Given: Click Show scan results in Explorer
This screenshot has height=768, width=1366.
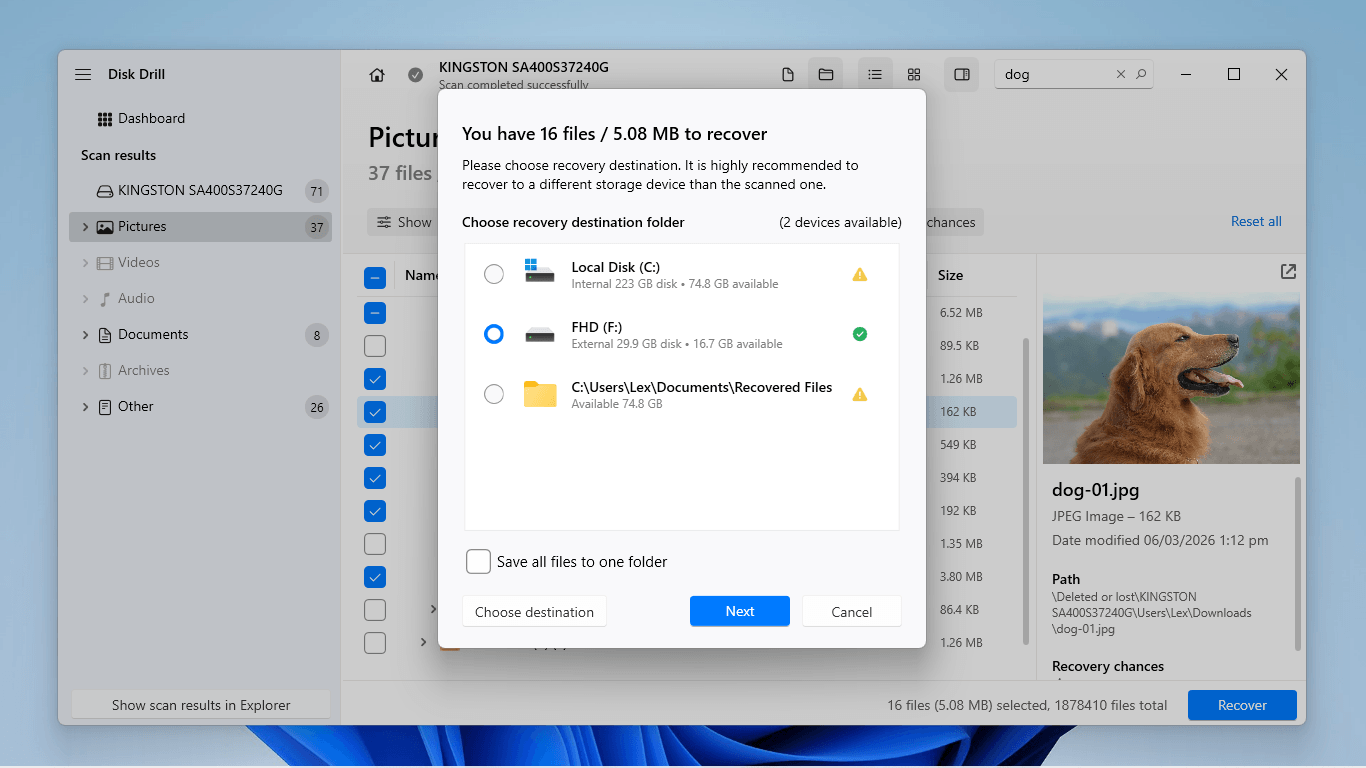Looking at the screenshot, I should (x=201, y=705).
